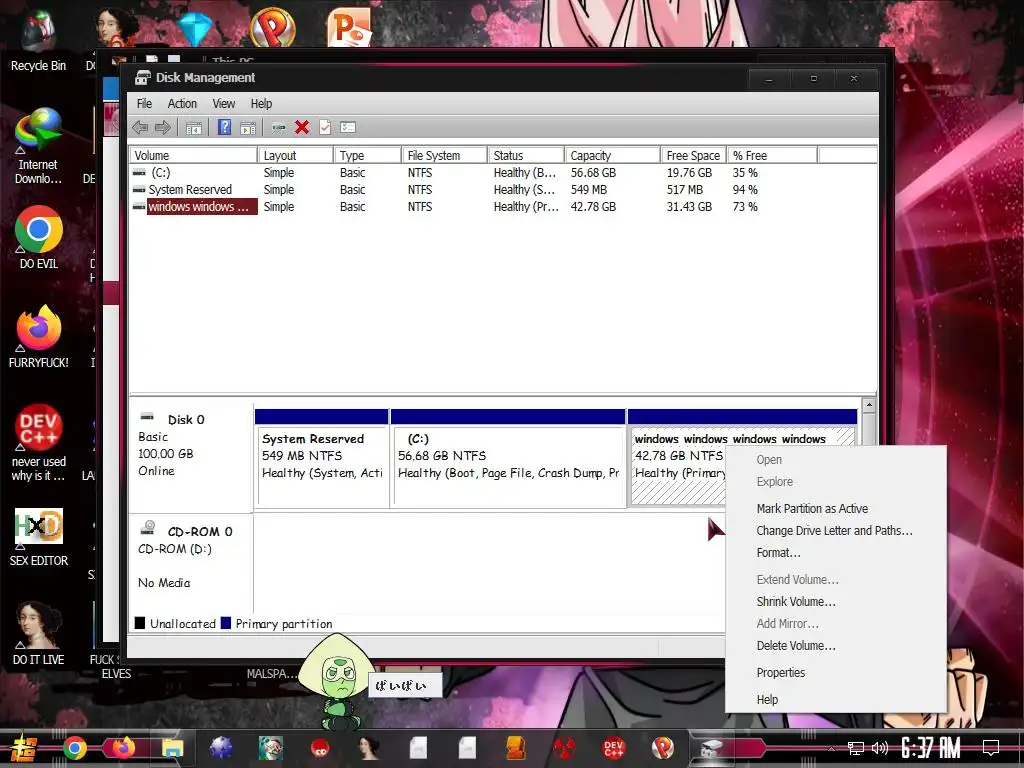1024x768 pixels.
Task: Click the disk pane scrollbar up arrow
Action: (x=869, y=406)
